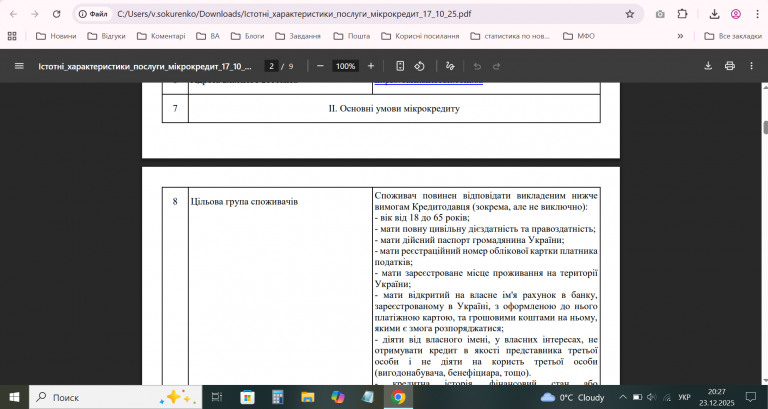Open the Блоги bookmark folder

coord(248,36)
